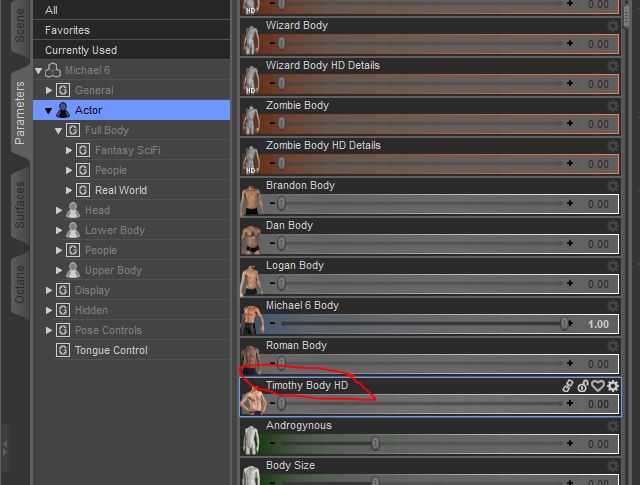Collapse the Full Body group
This screenshot has height=485, width=640.
[x=59, y=131]
